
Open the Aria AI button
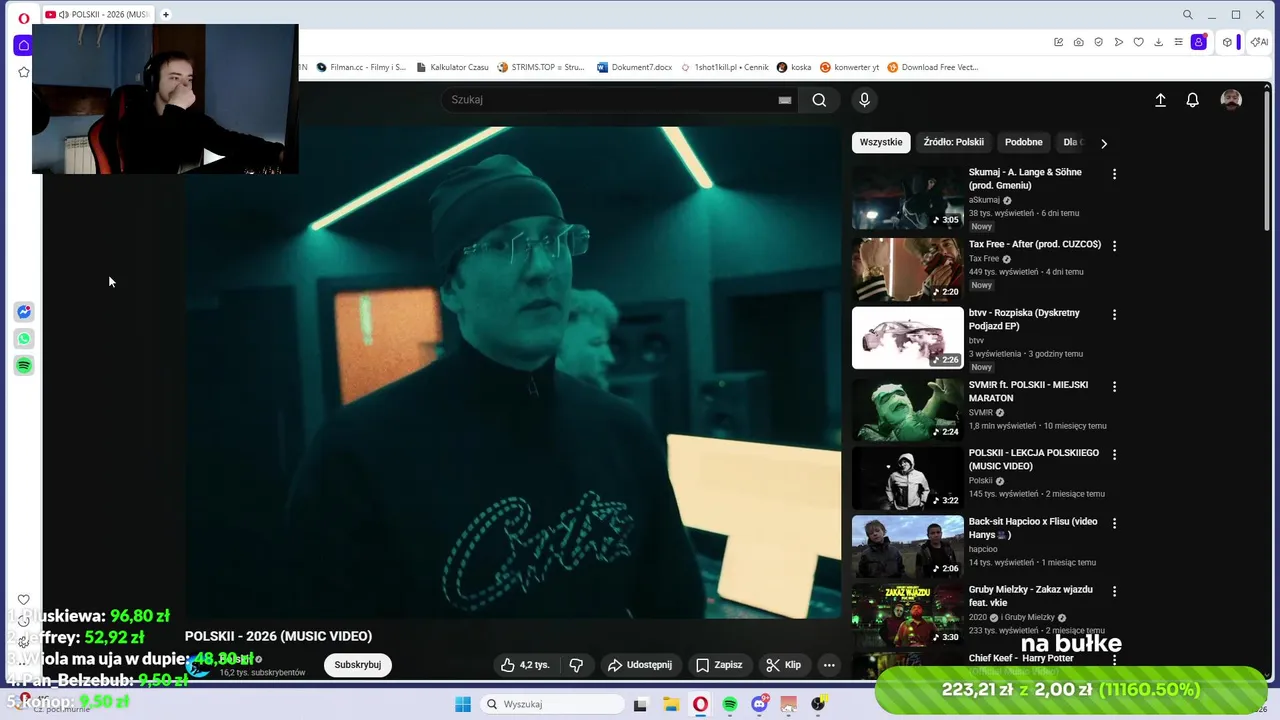pyautogui.click(x=1260, y=42)
